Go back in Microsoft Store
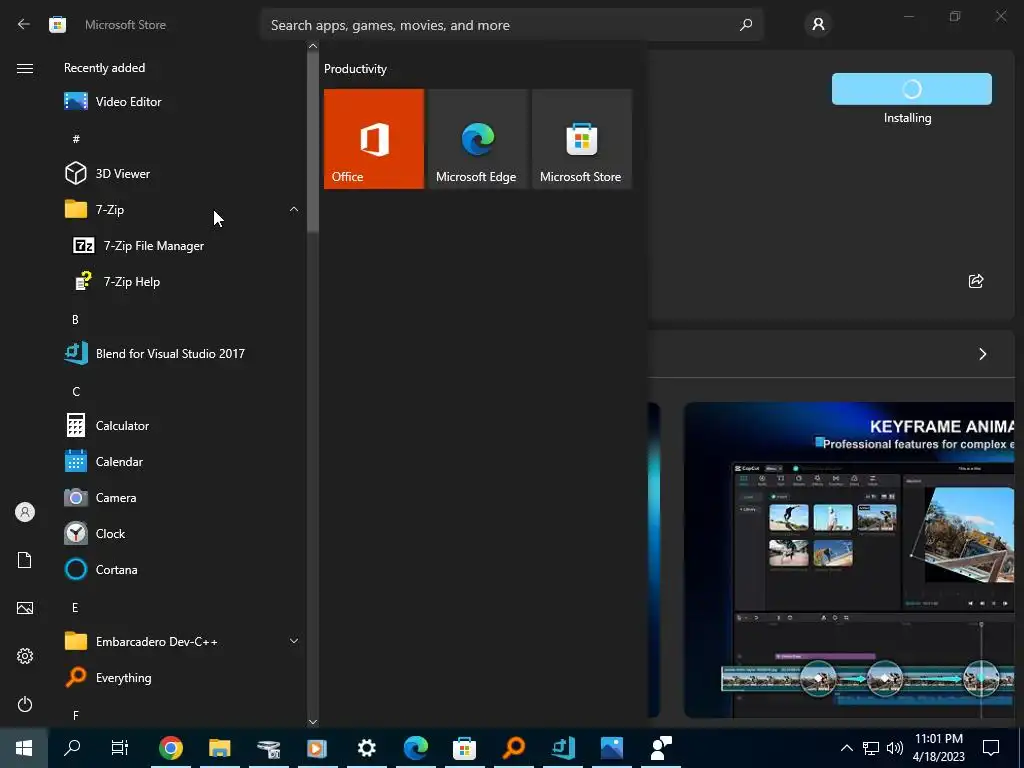 [x=24, y=25]
